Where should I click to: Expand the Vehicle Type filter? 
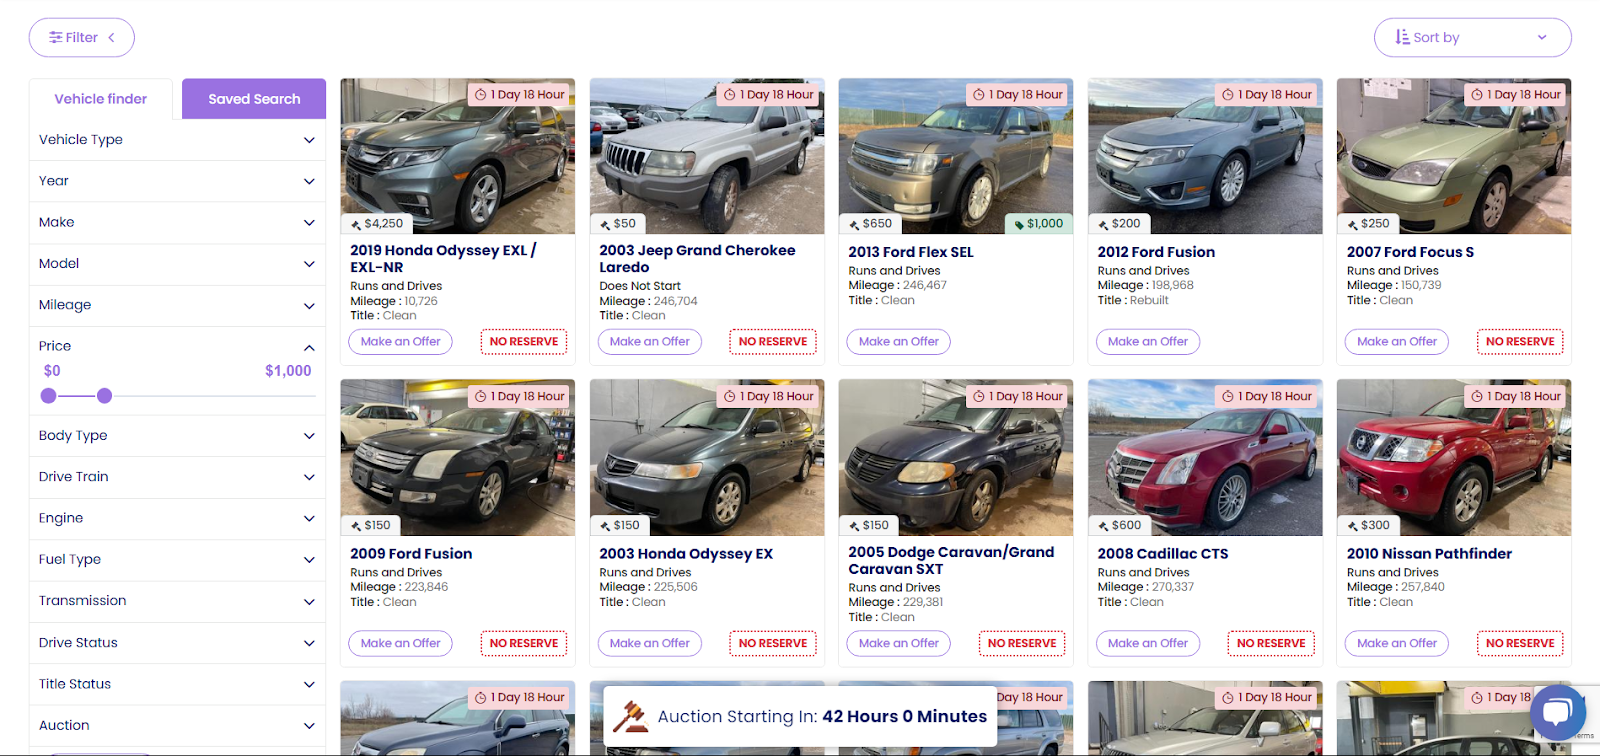[x=309, y=140]
